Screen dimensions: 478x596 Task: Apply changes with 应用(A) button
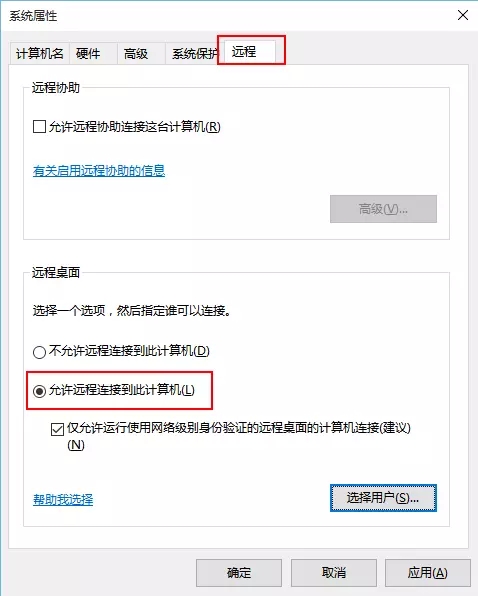(x=427, y=572)
